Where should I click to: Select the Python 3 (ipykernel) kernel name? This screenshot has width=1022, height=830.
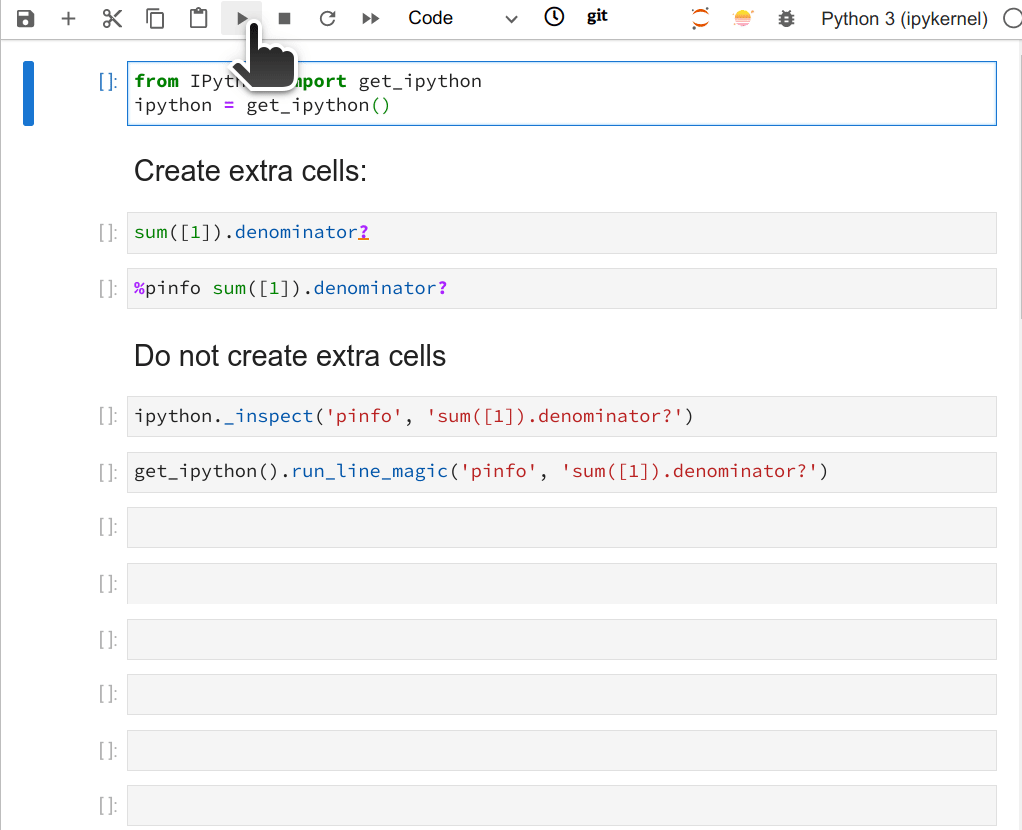tap(903, 18)
